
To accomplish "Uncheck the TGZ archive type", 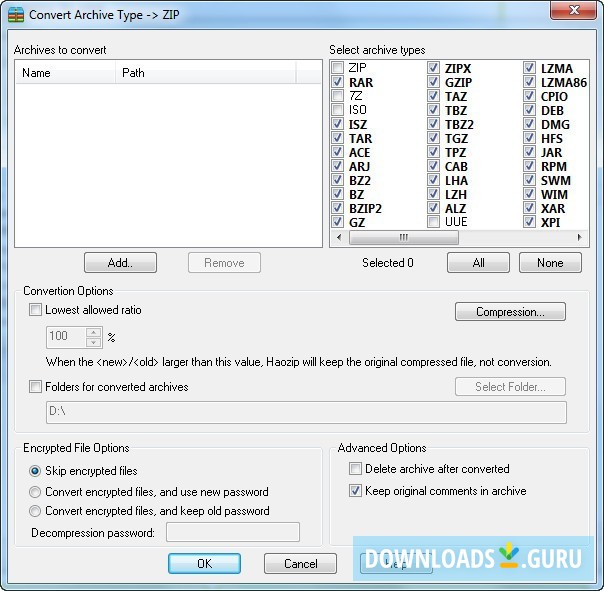I will coord(433,138).
